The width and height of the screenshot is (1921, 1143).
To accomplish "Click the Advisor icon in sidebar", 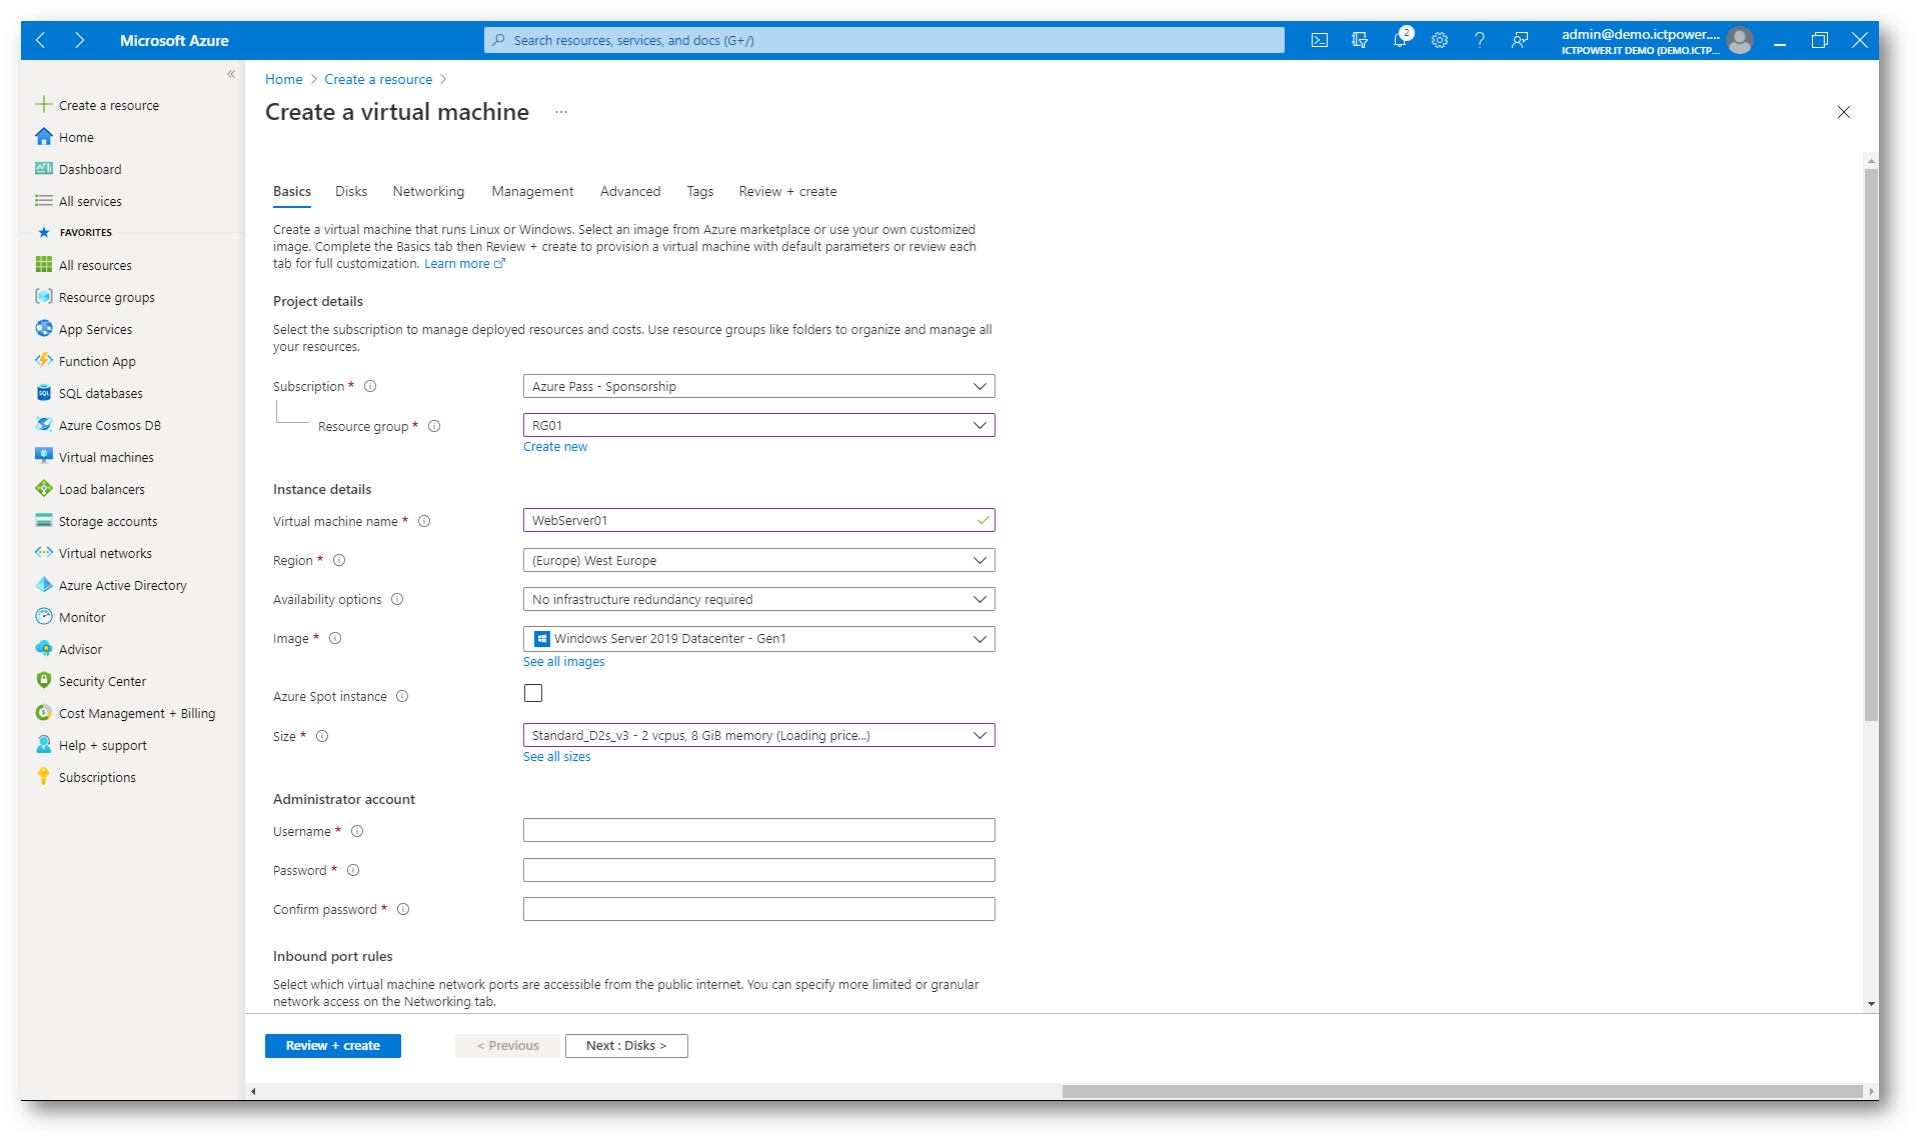I will tap(44, 648).
